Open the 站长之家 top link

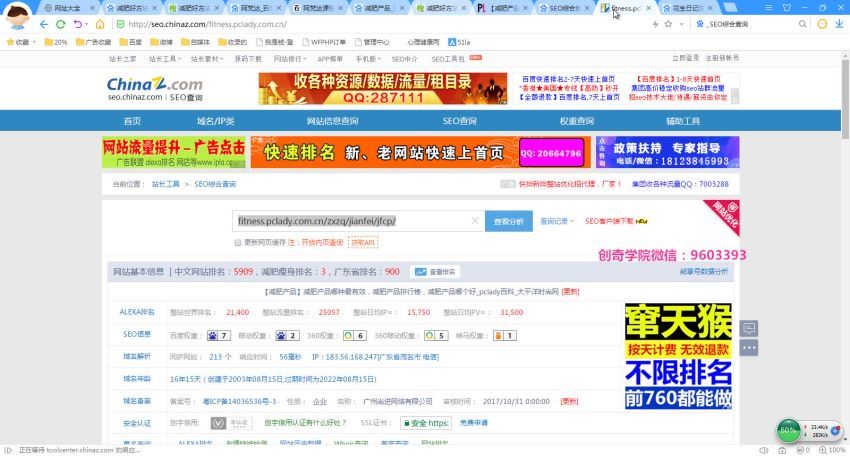pos(123,59)
